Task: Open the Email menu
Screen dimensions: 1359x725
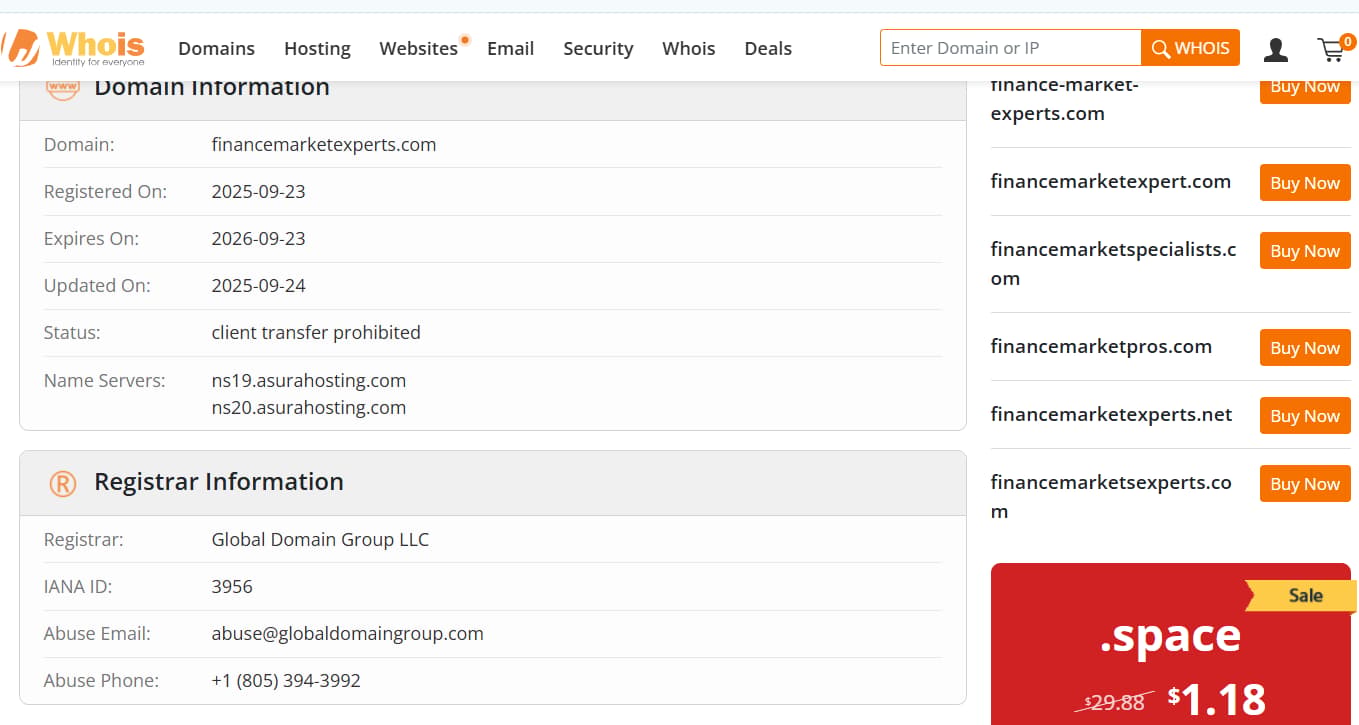Action: (510, 48)
